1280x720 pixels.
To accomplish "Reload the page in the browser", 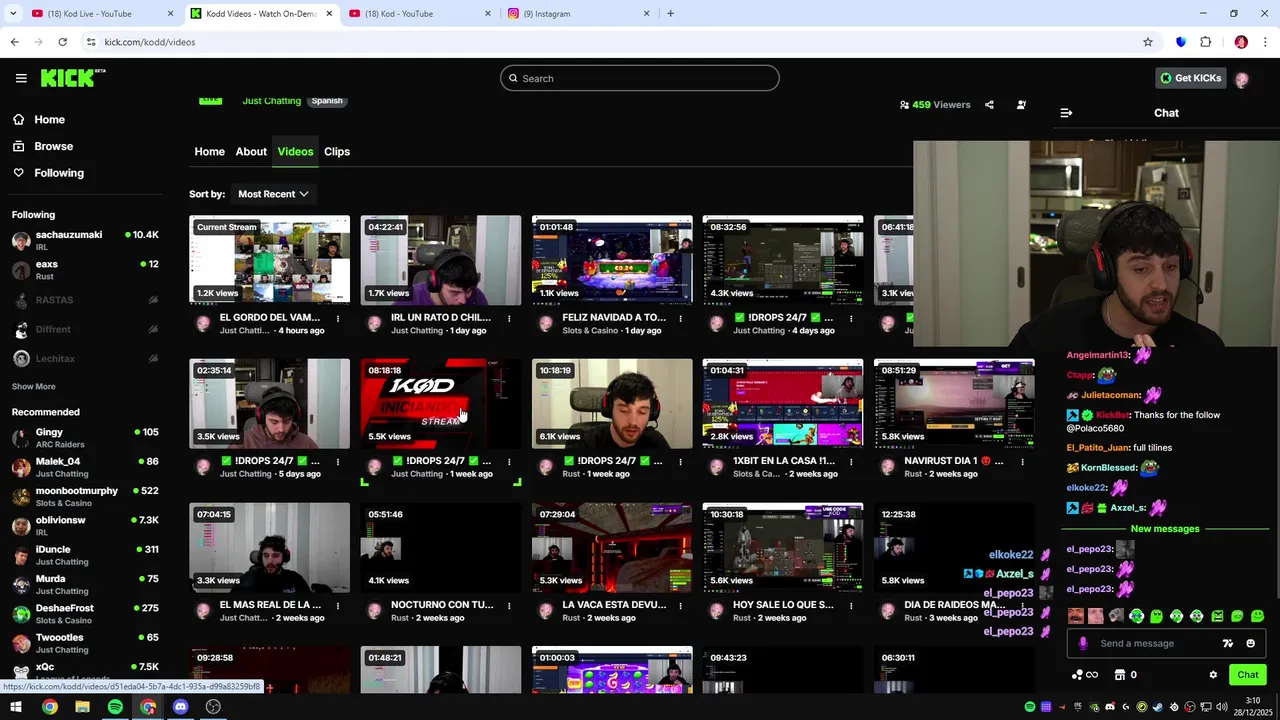I will click(62, 42).
